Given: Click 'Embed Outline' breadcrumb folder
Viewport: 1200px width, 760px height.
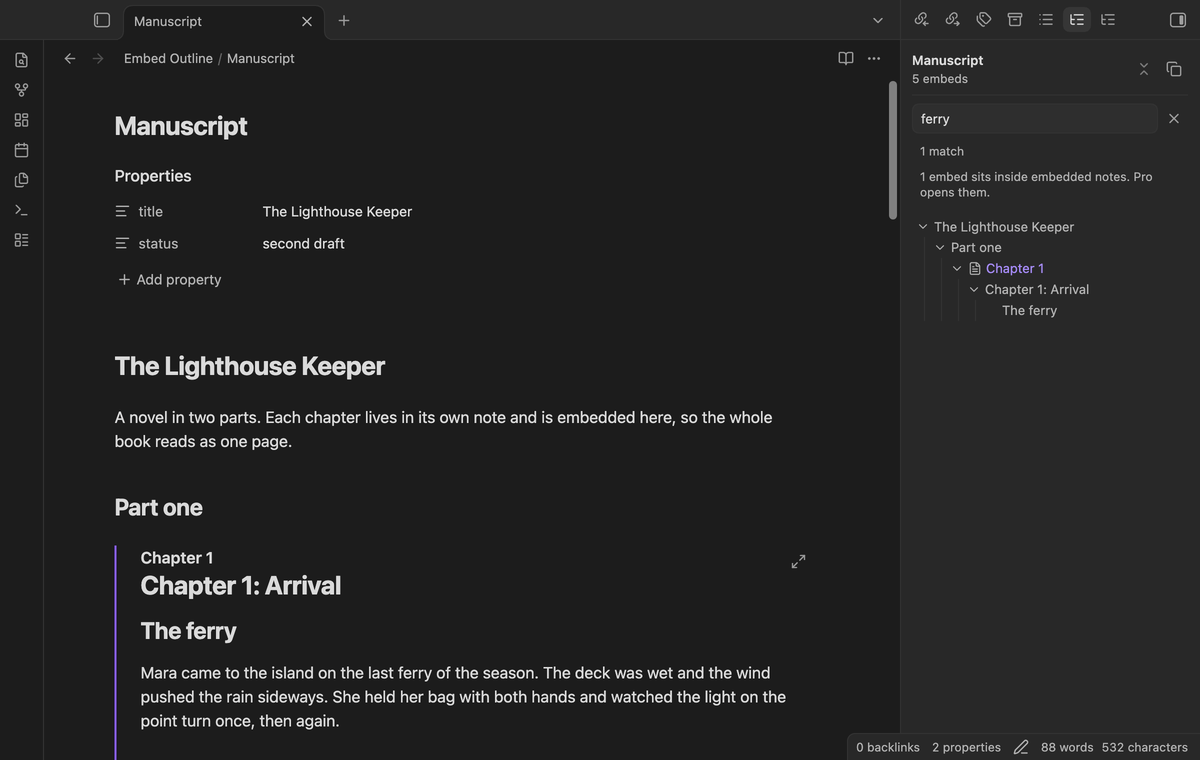Looking at the screenshot, I should [x=168, y=59].
